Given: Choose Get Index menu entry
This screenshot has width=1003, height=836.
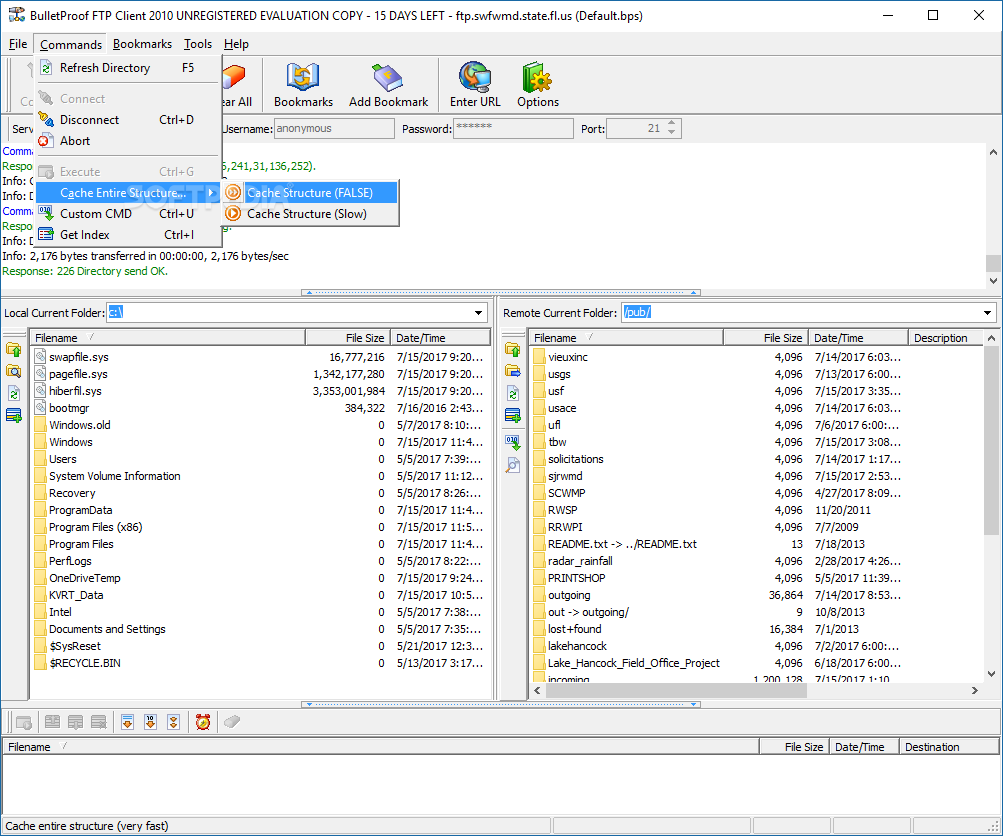Looking at the screenshot, I should [128, 235].
